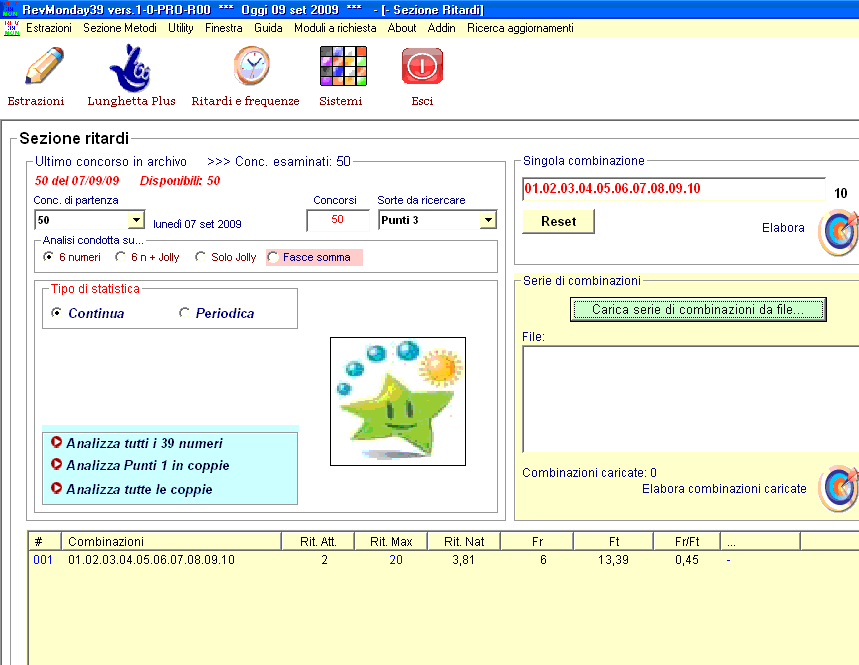Click the red arrow beside Analizza Punti 1 in coppie
Image resolution: width=859 pixels, height=665 pixels.
point(56,464)
